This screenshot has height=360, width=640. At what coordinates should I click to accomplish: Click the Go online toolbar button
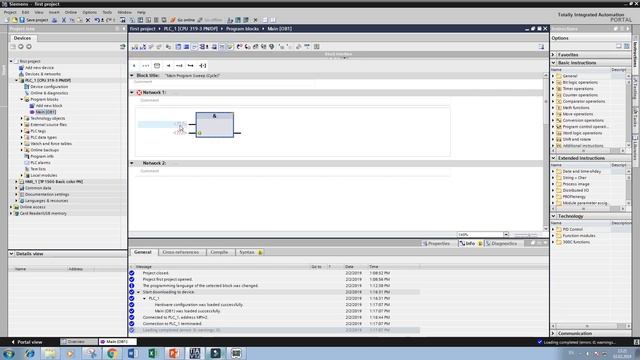coord(182,20)
